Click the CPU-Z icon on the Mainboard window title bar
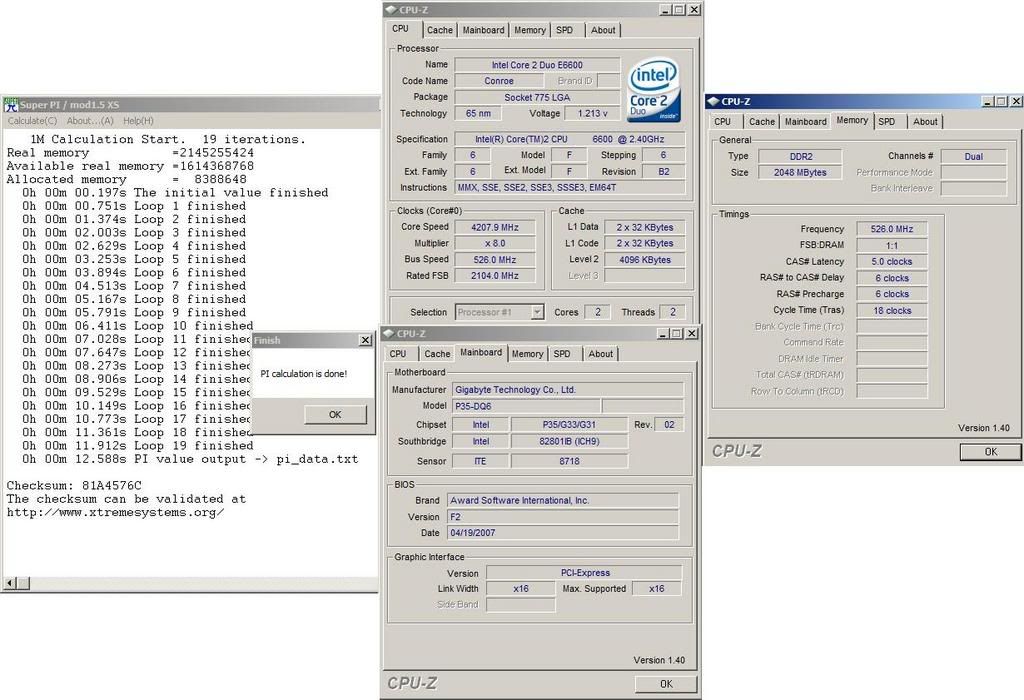The width and height of the screenshot is (1024, 700). tap(390, 333)
